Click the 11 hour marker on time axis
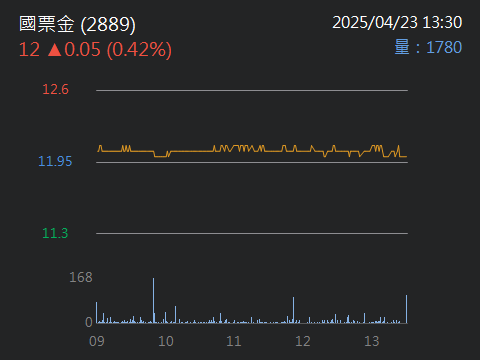This screenshot has height=360, width=480. pos(234,341)
